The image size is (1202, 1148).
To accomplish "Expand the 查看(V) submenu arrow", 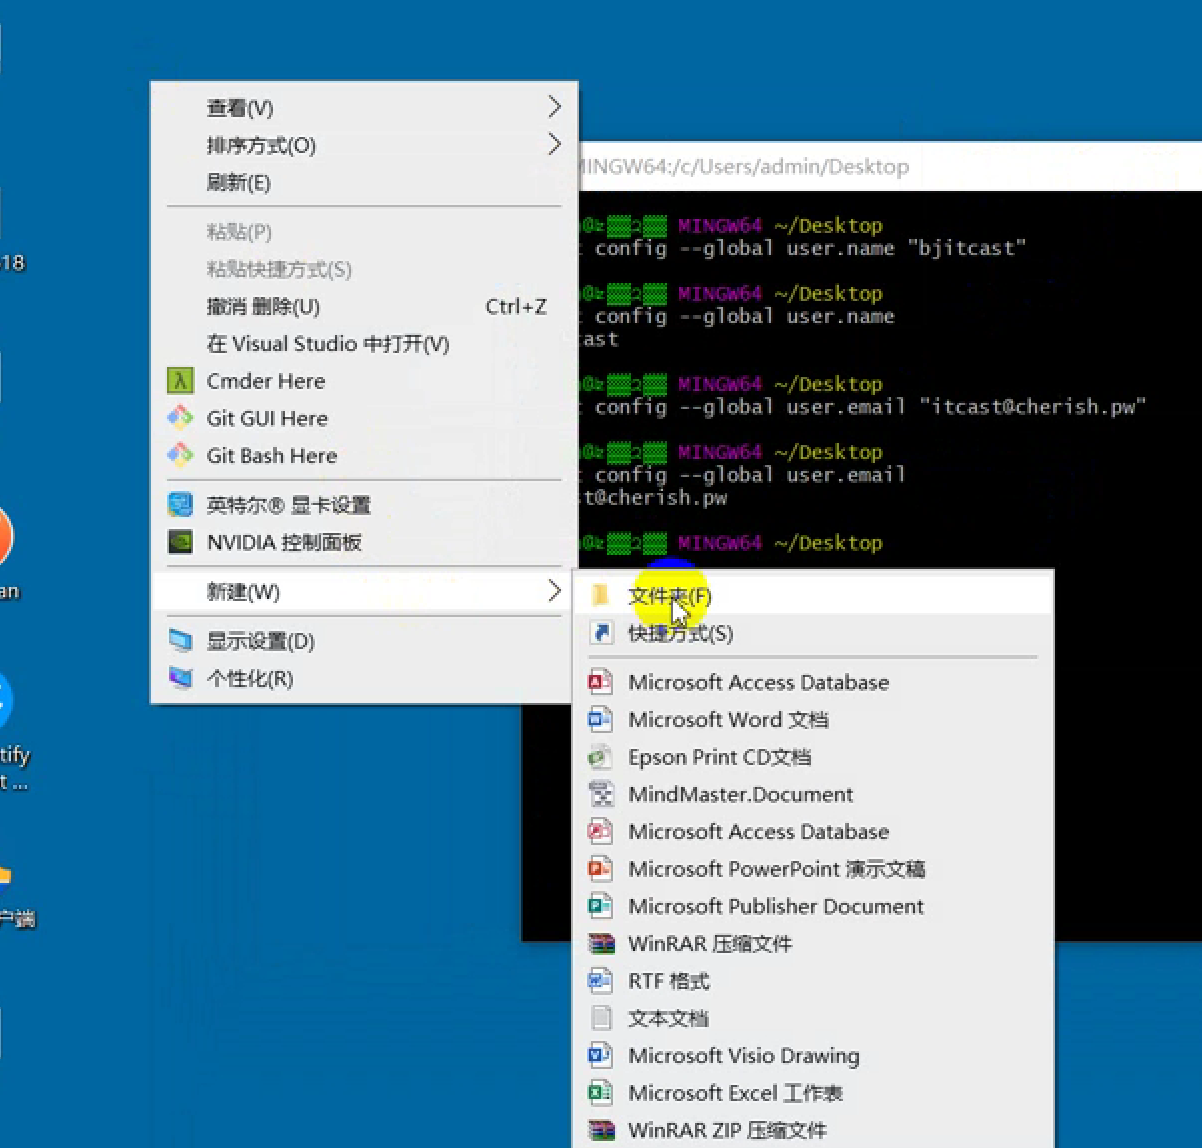I will 554,107.
